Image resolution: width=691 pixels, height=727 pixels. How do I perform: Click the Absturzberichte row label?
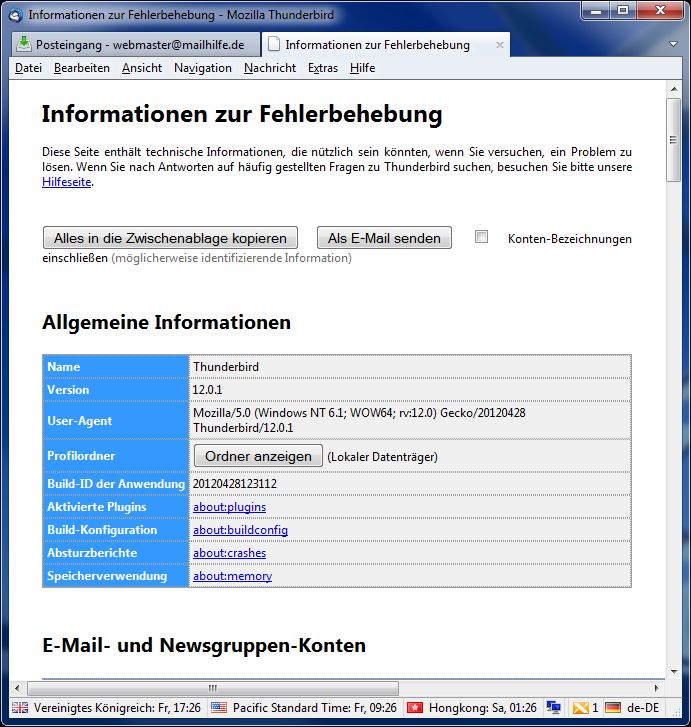tap(92, 553)
